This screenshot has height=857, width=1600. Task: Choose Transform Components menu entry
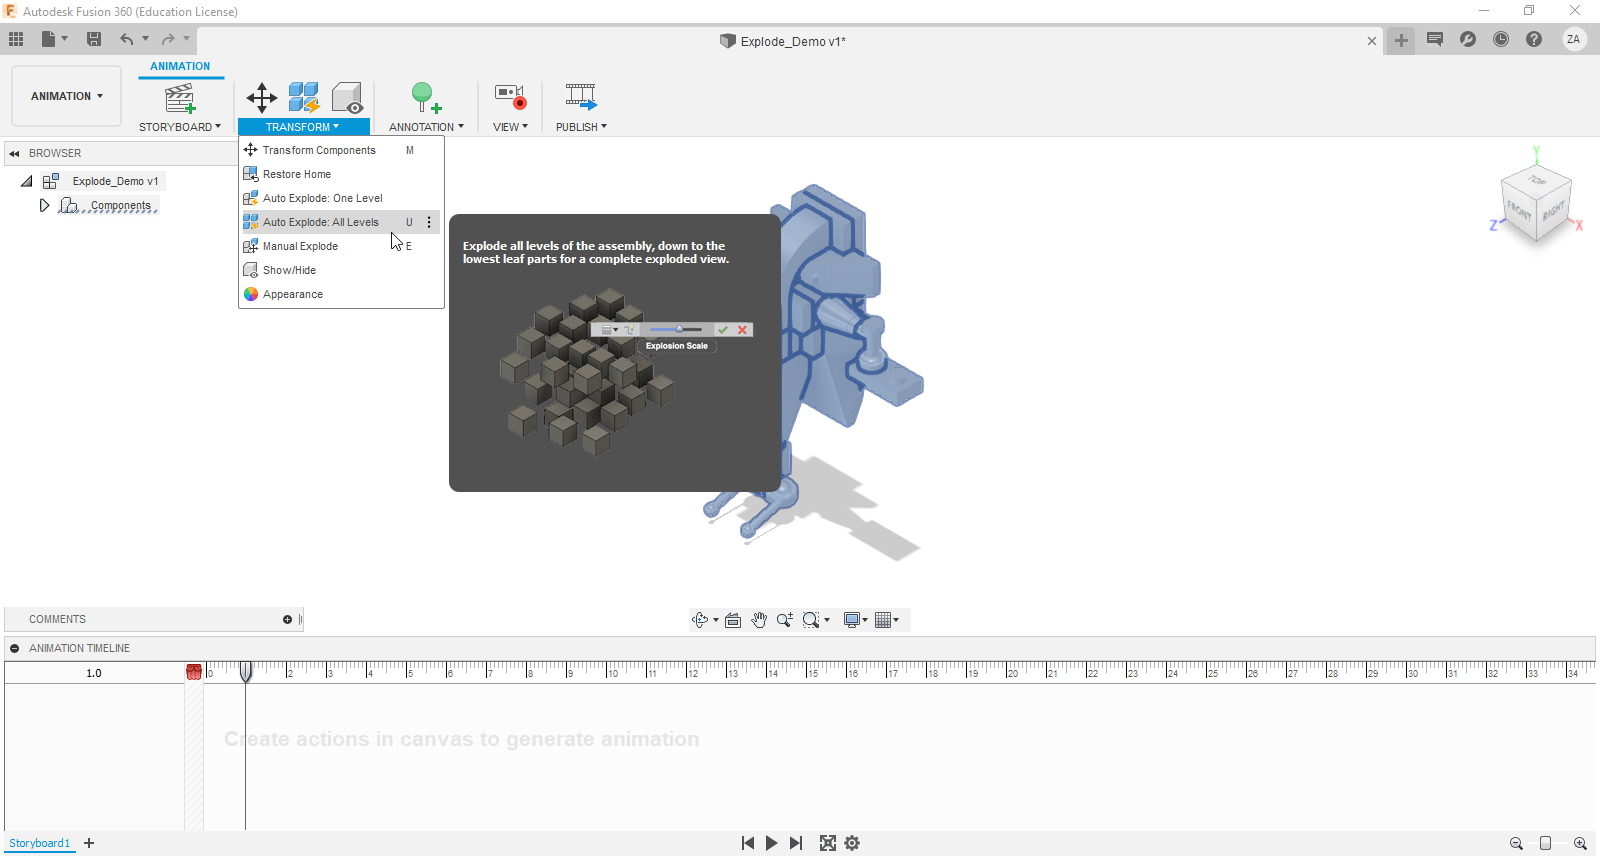point(341,150)
